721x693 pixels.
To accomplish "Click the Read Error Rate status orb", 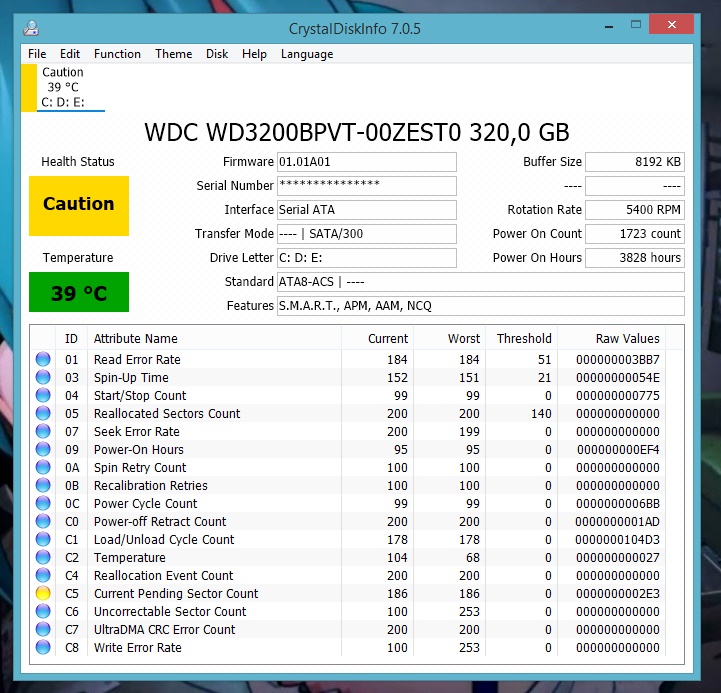I will click(x=43, y=359).
